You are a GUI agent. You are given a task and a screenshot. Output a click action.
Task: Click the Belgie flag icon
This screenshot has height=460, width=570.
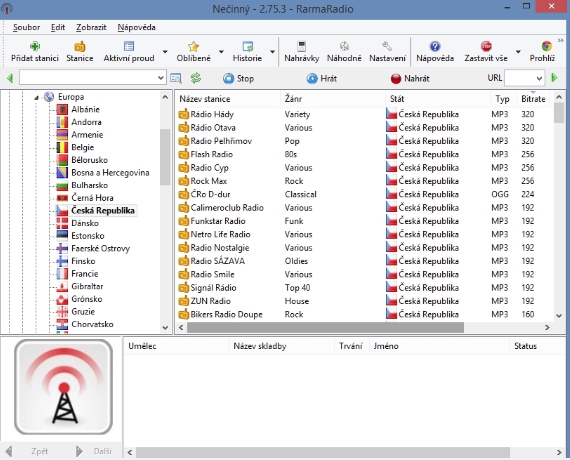62,147
